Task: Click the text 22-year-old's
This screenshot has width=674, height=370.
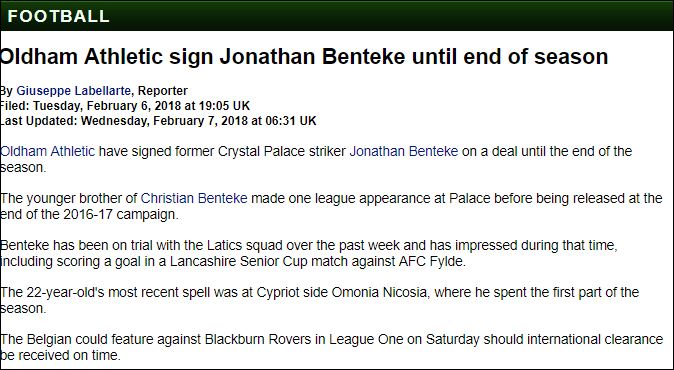Action: [x=65, y=292]
